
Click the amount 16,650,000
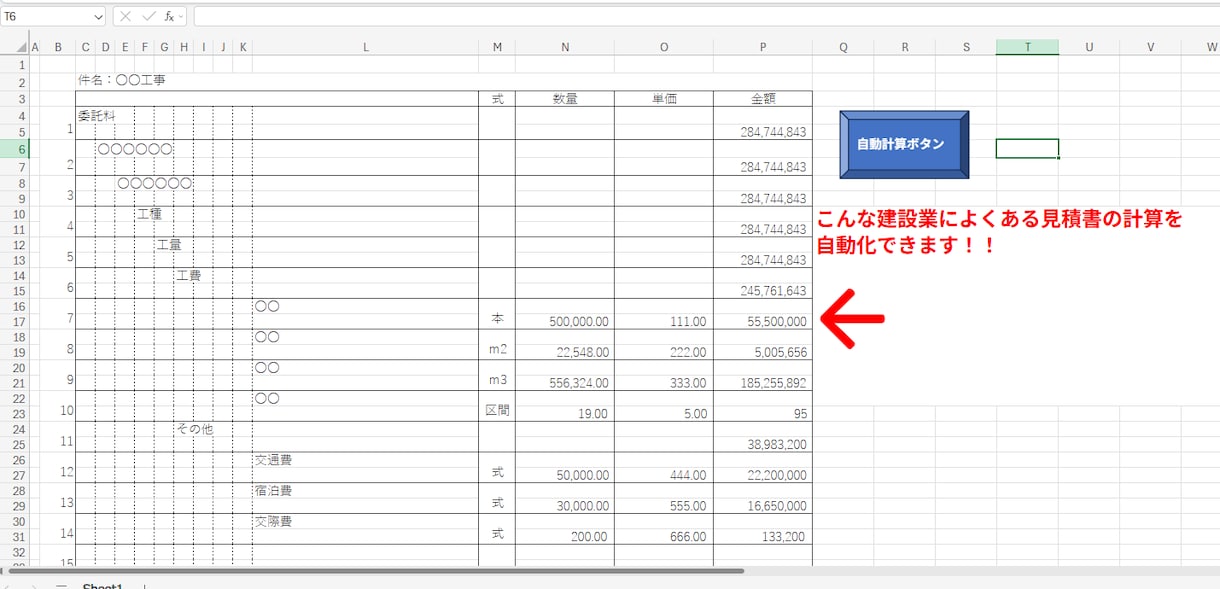(x=777, y=506)
